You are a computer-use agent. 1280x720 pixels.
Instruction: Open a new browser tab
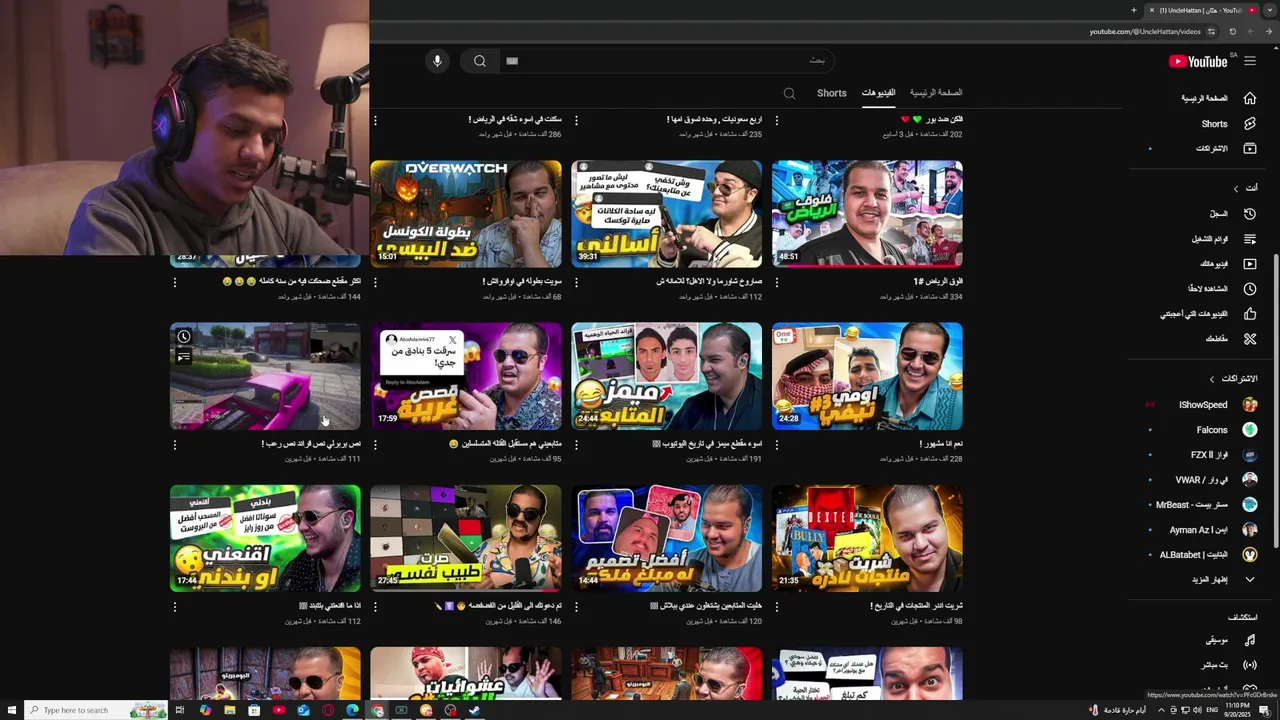coord(1134,10)
